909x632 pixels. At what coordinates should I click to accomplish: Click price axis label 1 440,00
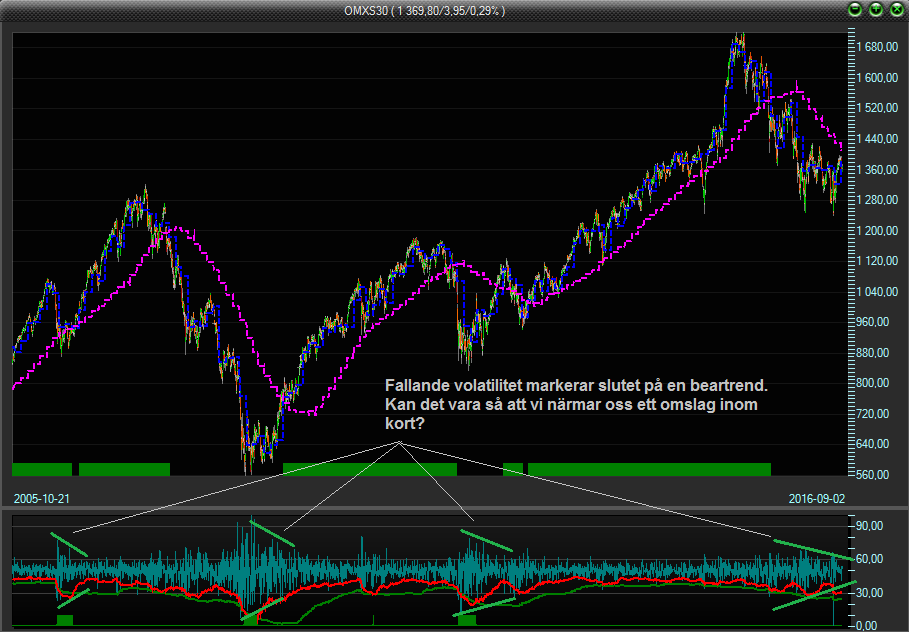click(x=877, y=139)
